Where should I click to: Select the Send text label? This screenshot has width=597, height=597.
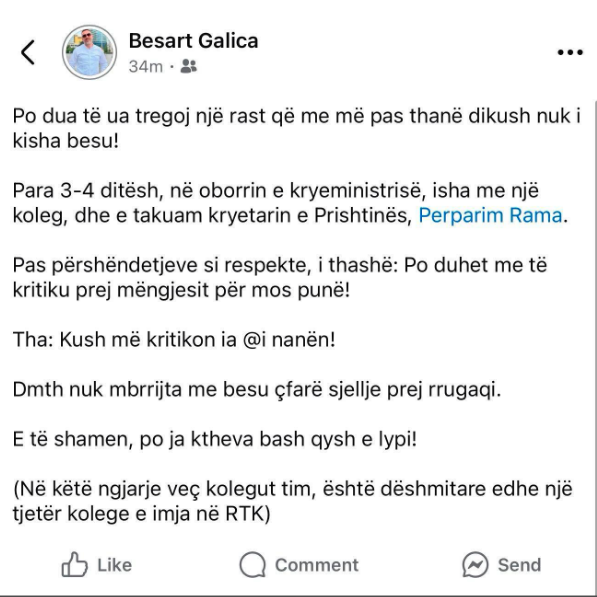tap(519, 565)
